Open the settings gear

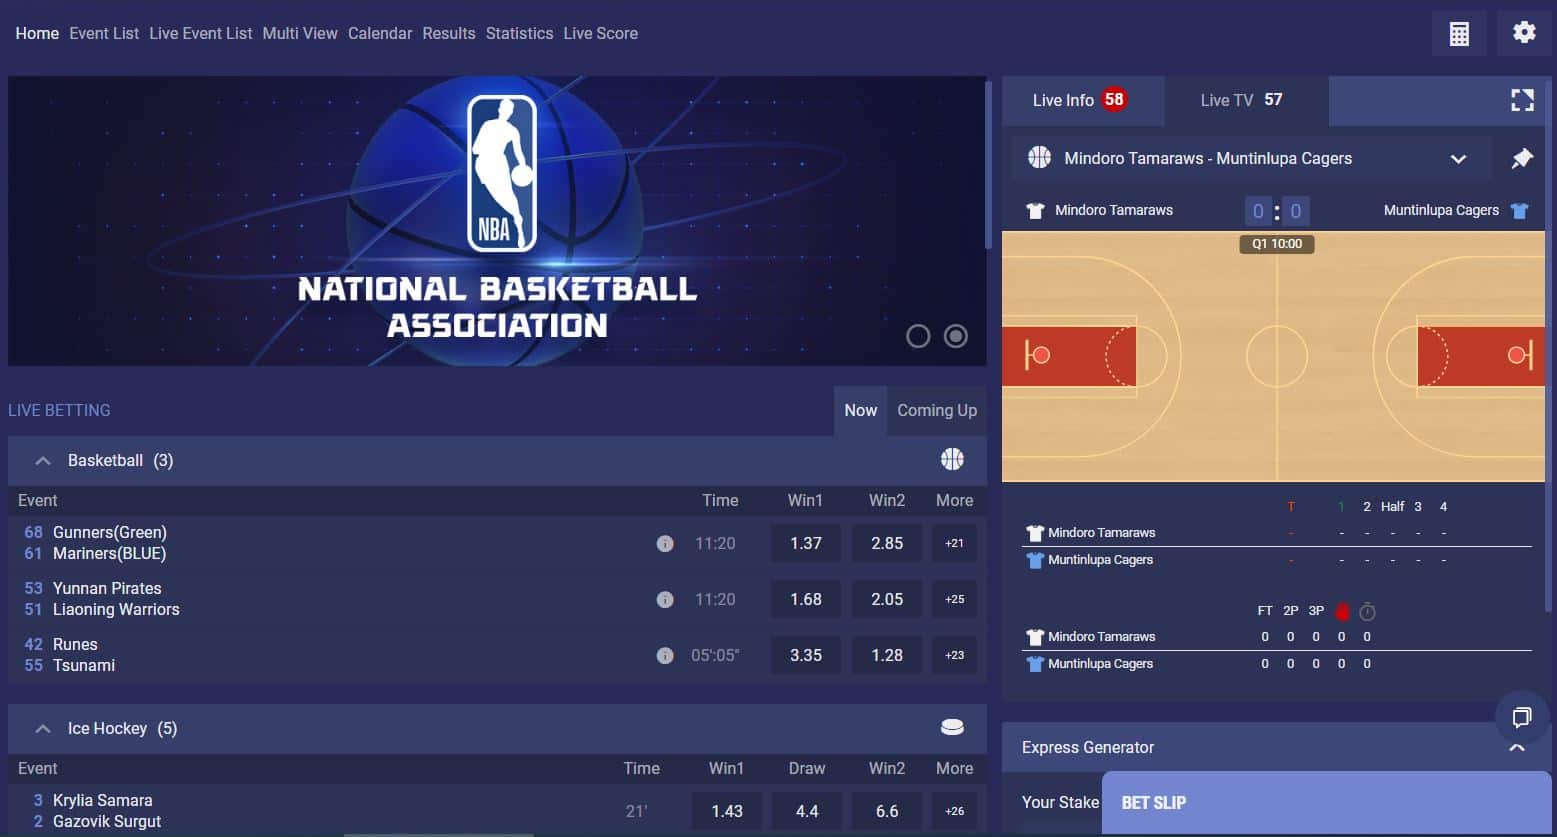(x=1524, y=33)
